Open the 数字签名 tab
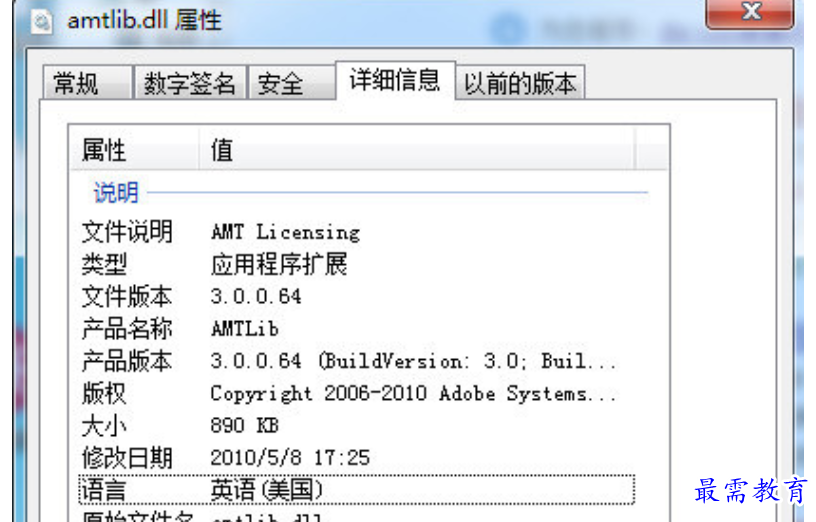The height and width of the screenshot is (522, 816). coord(190,83)
